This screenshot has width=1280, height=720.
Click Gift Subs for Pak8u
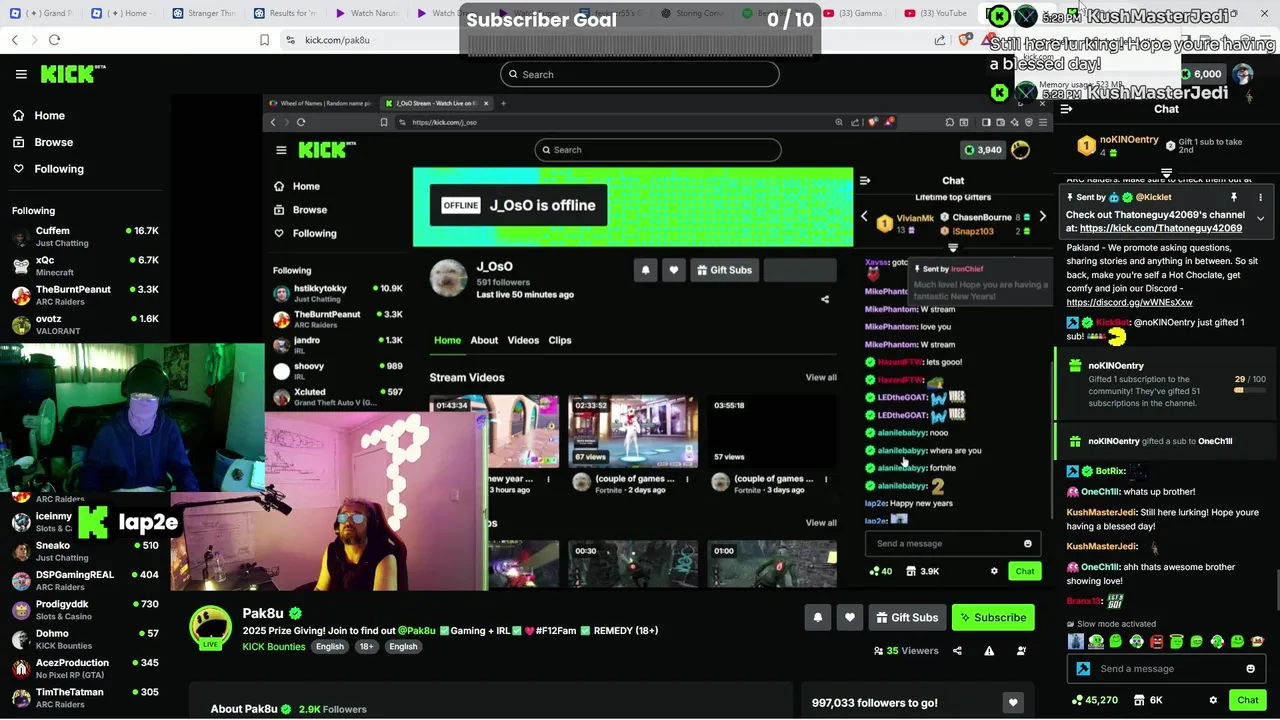(x=907, y=618)
